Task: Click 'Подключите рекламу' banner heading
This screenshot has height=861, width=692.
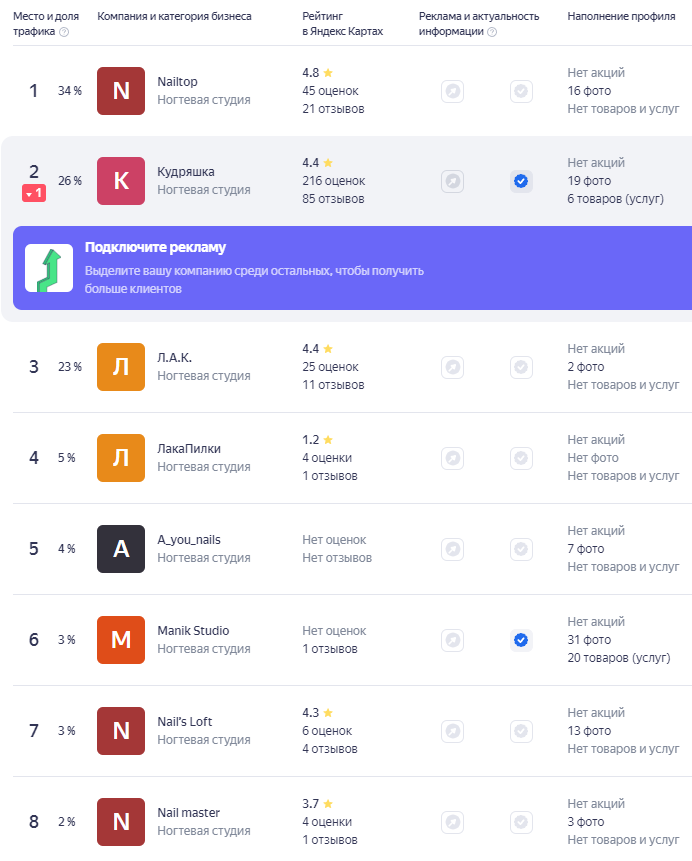Action: (x=155, y=248)
